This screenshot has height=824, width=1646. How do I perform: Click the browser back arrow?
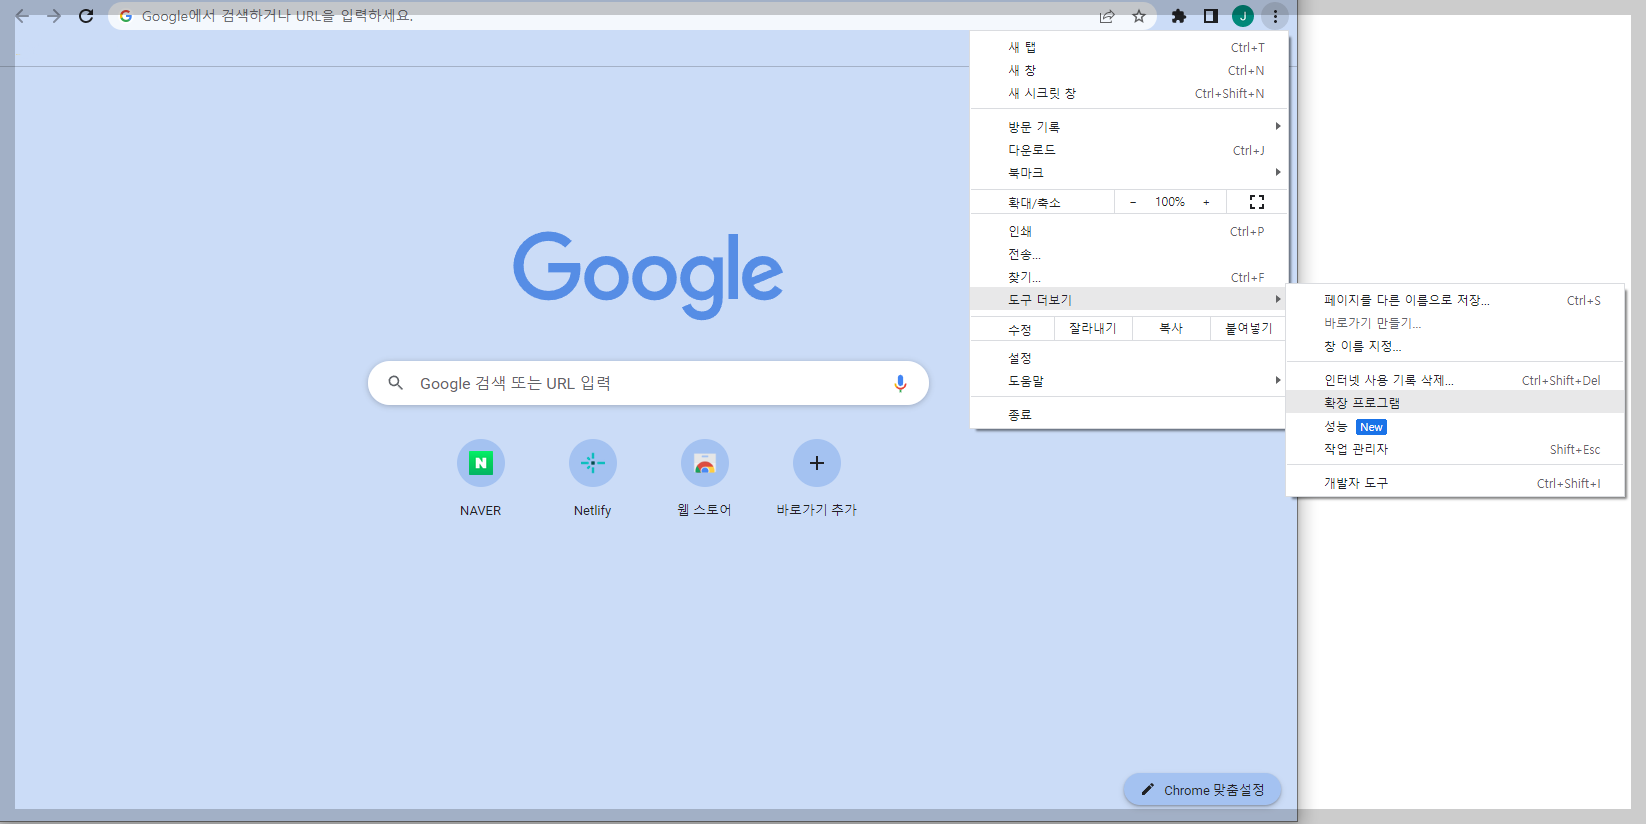coord(22,16)
